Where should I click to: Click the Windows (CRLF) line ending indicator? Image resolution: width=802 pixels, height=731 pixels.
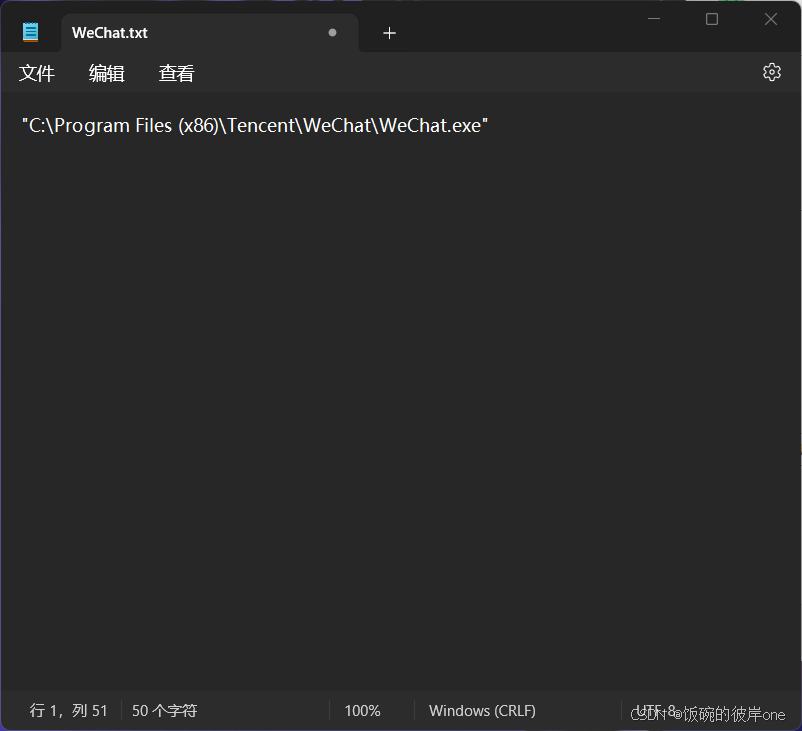(482, 711)
